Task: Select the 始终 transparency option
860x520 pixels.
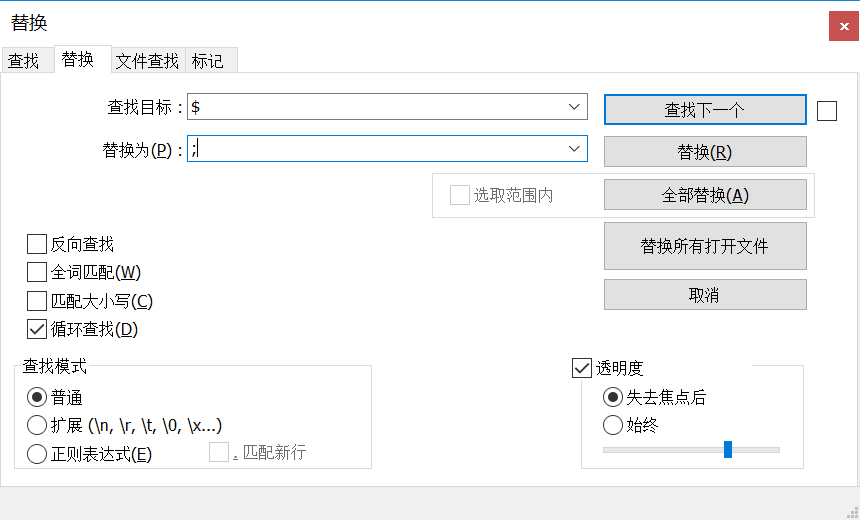Action: 613,425
